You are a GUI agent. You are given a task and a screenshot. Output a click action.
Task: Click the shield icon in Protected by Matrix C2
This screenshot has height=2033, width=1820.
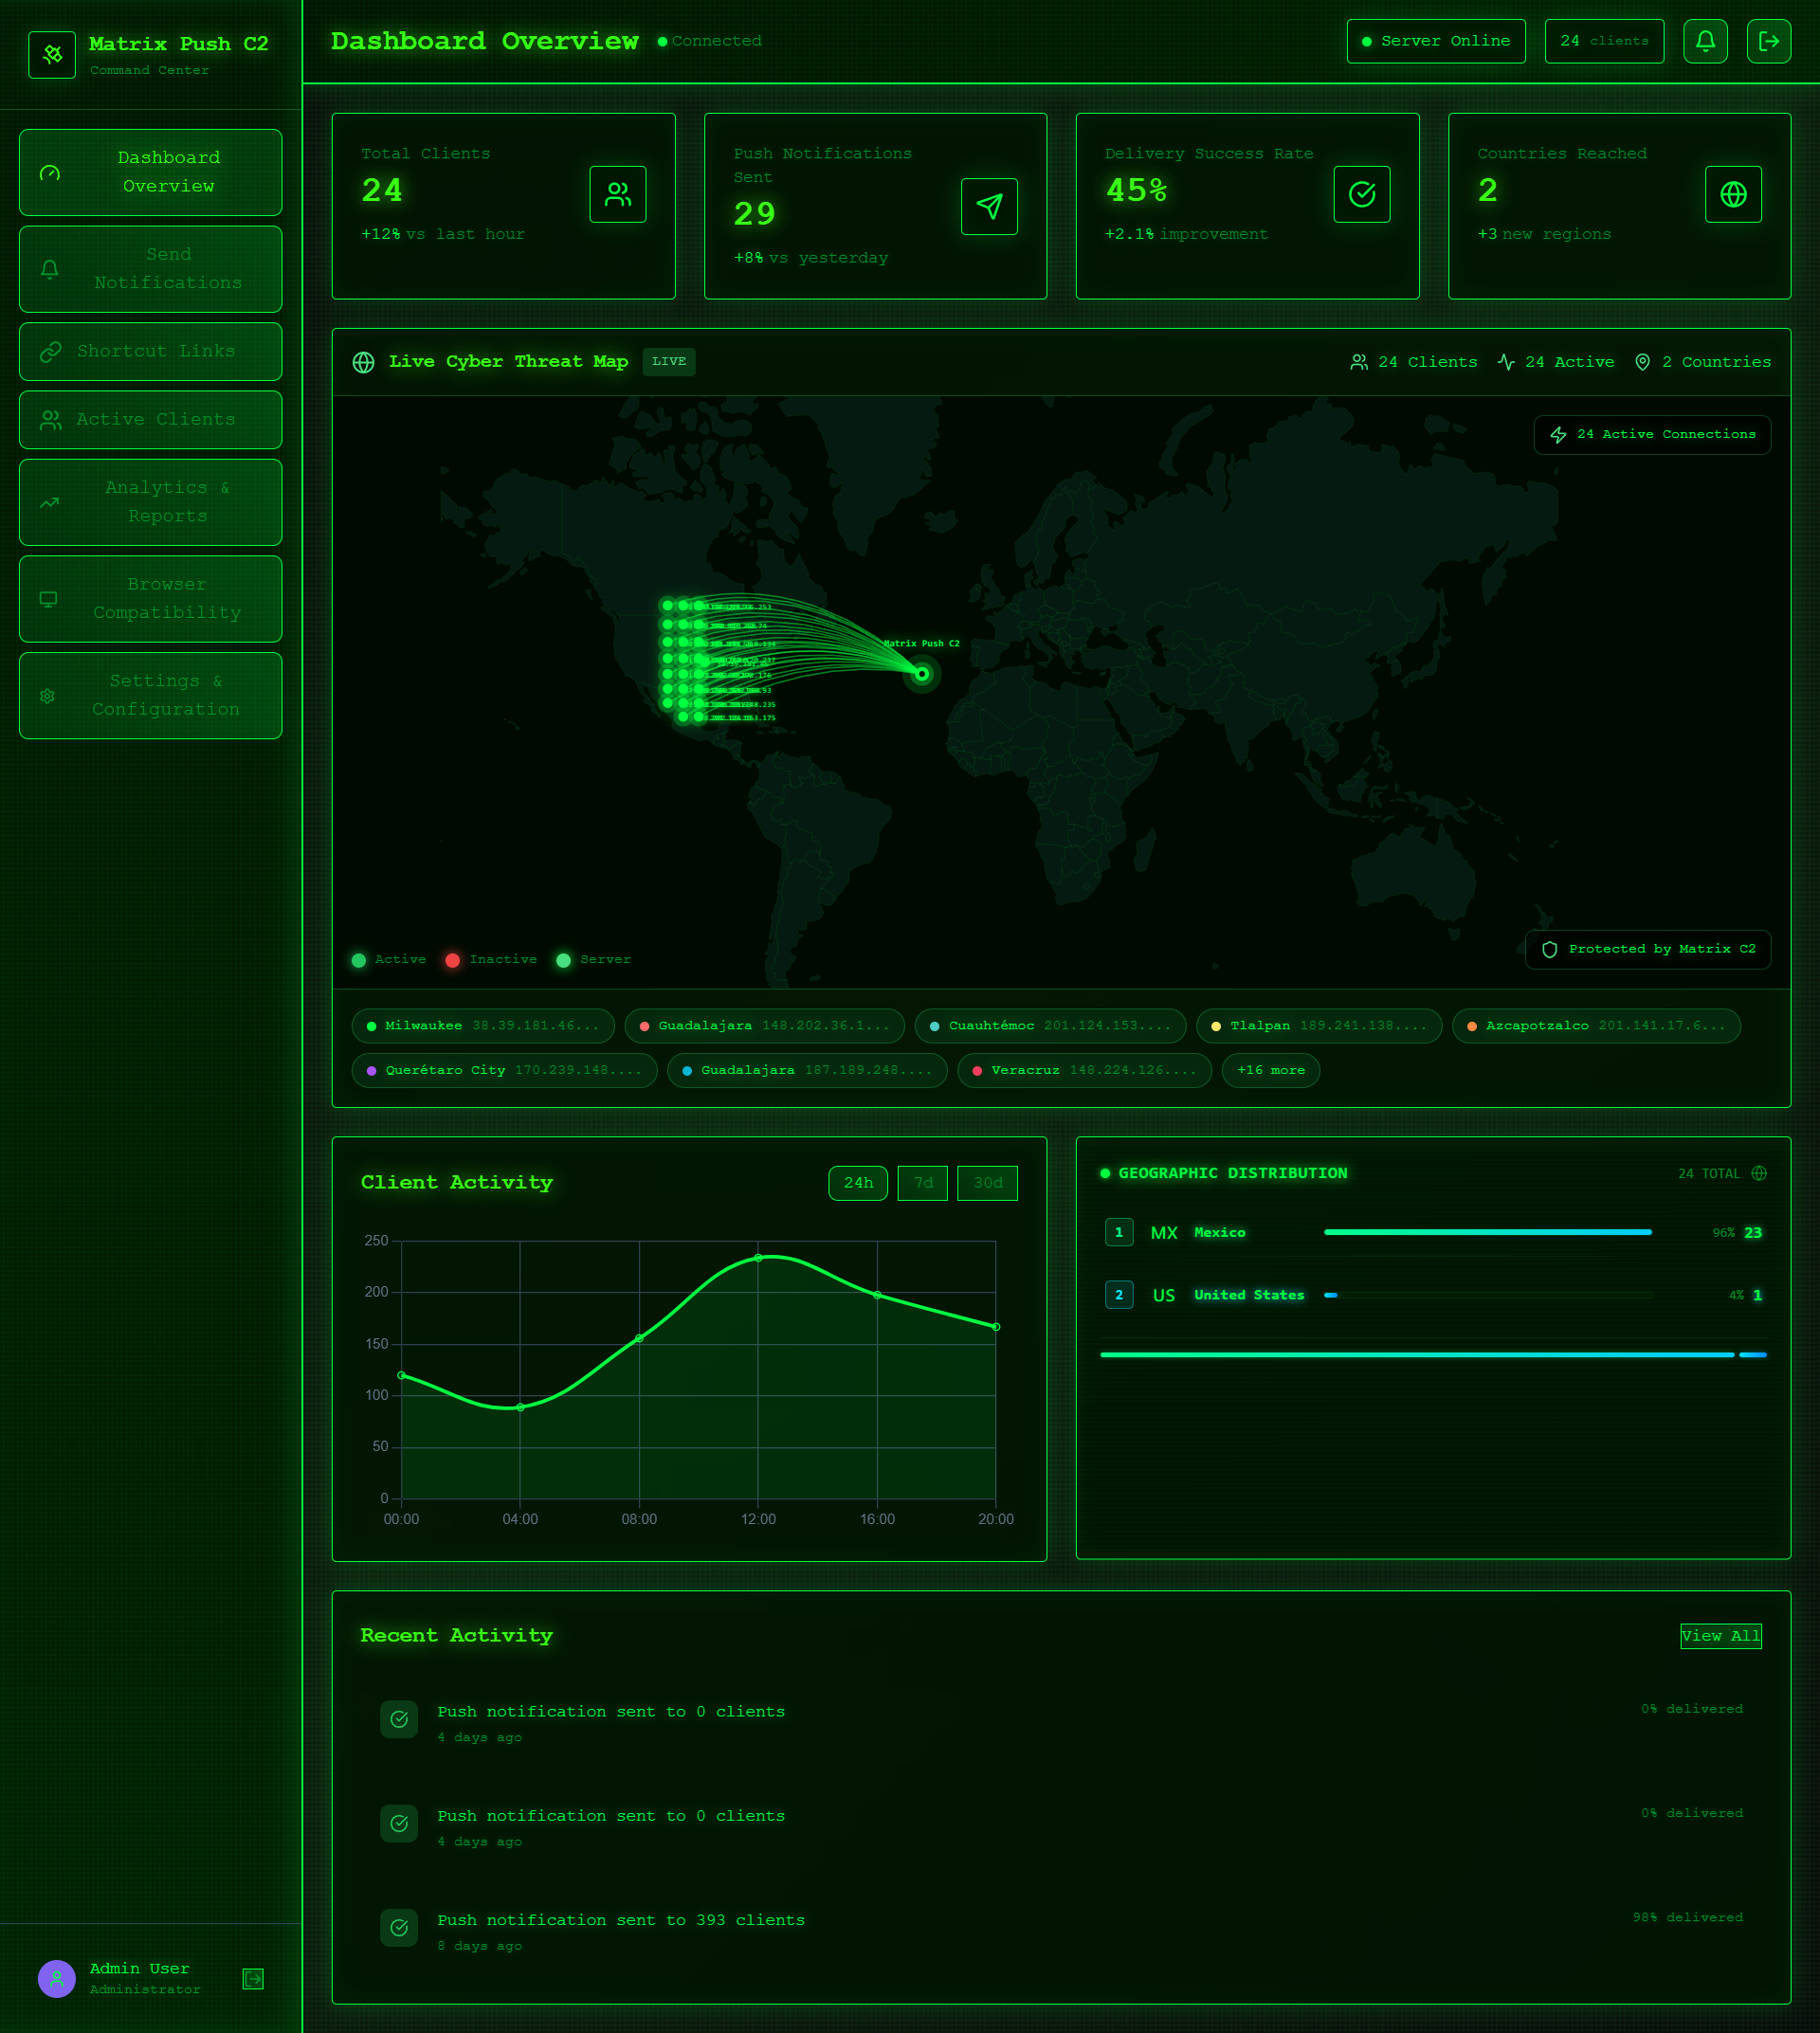pos(1549,949)
